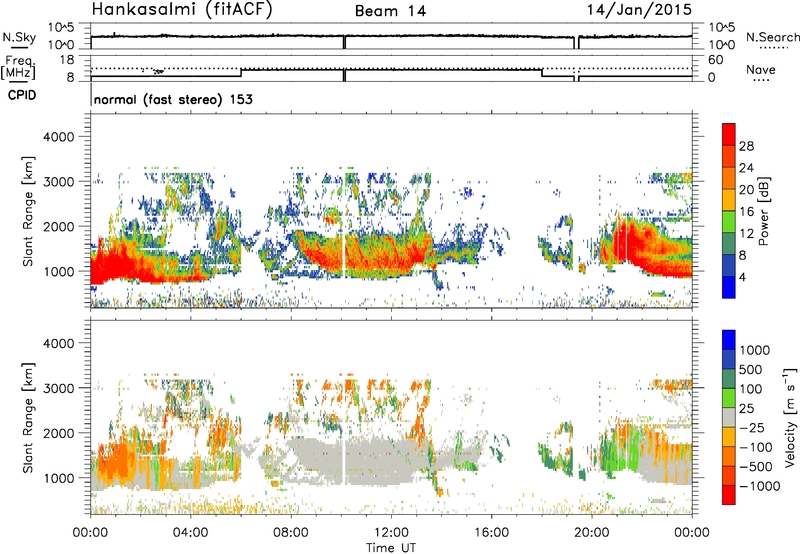Viewport: 800px width, 554px height.
Task: Click the Nave legend label
Action: [760, 69]
